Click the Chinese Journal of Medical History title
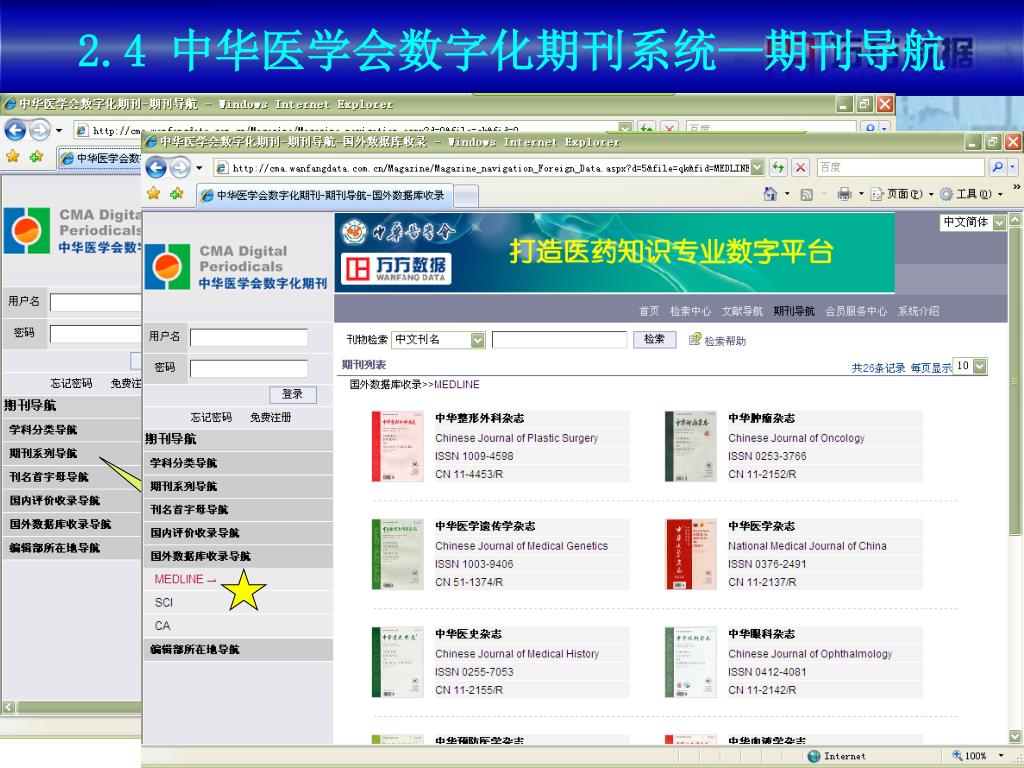The image size is (1024, 768). click(x=517, y=654)
